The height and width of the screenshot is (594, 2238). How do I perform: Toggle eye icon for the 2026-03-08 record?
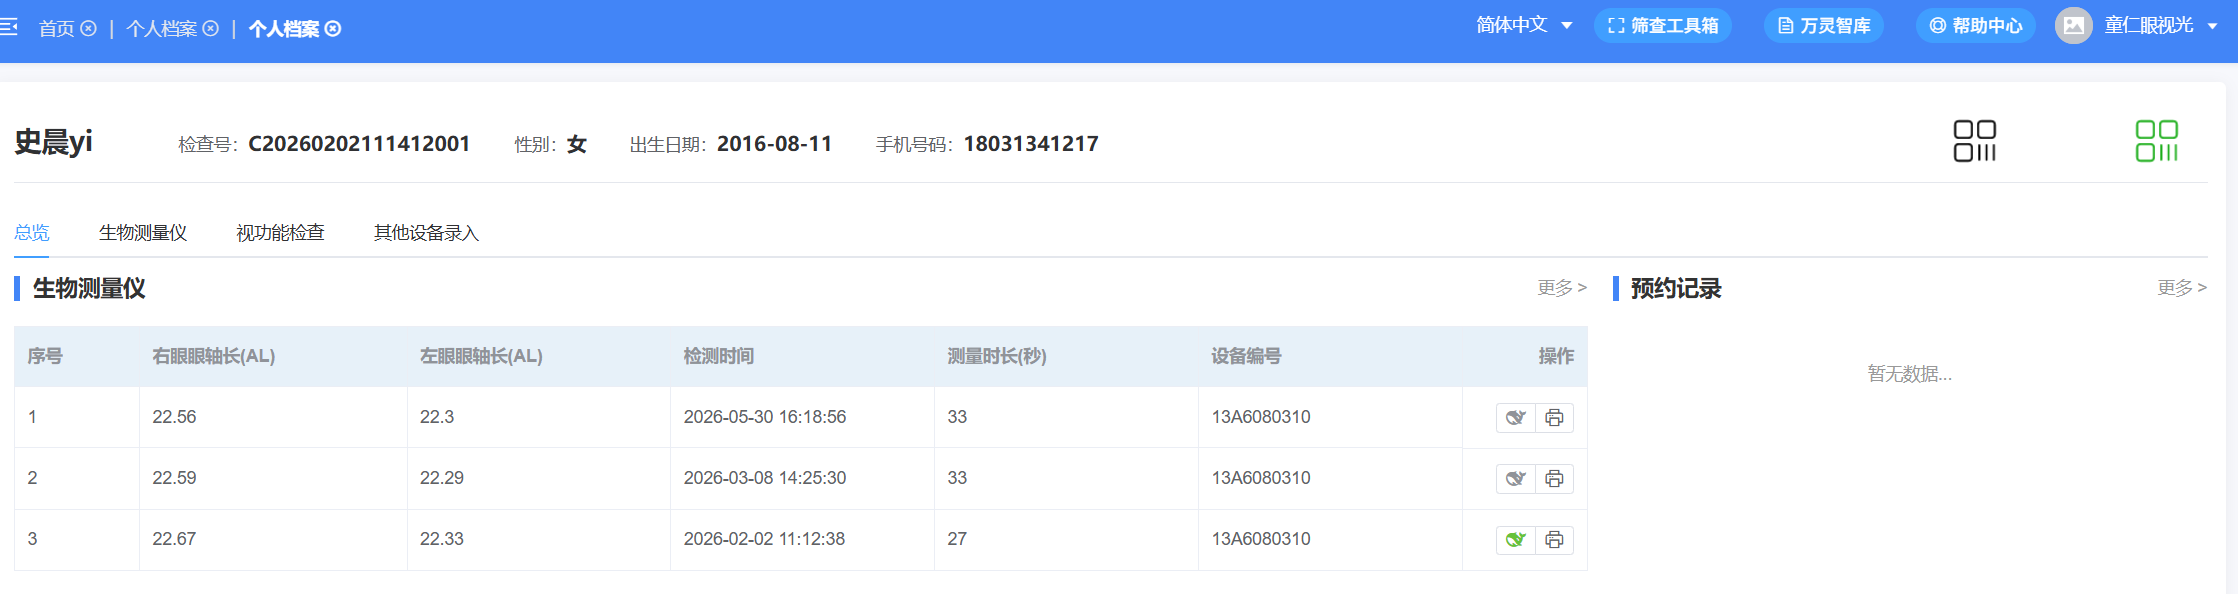coord(1516,479)
